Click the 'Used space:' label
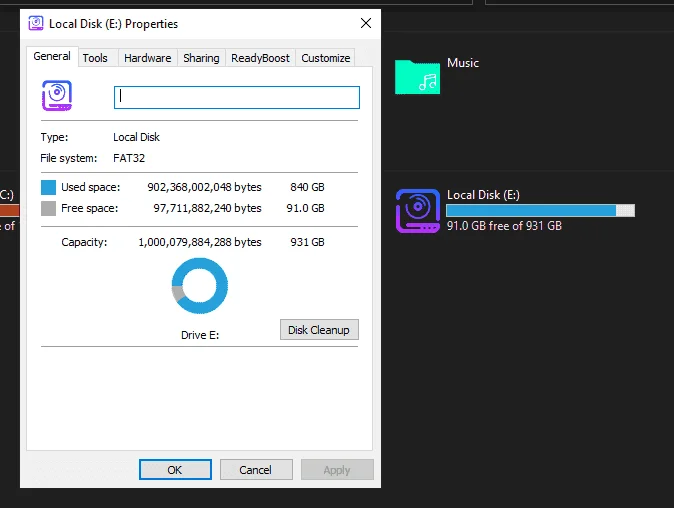 pyautogui.click(x=90, y=187)
